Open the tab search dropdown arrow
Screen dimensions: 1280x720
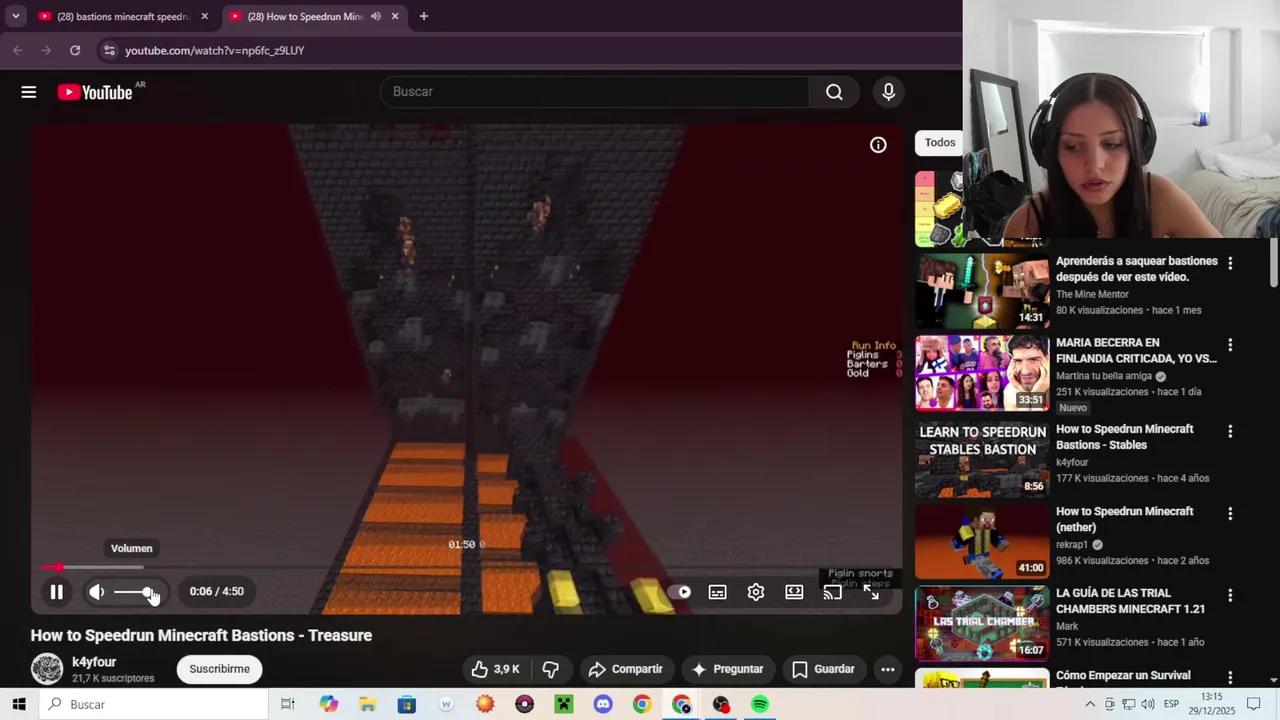pyautogui.click(x=15, y=17)
